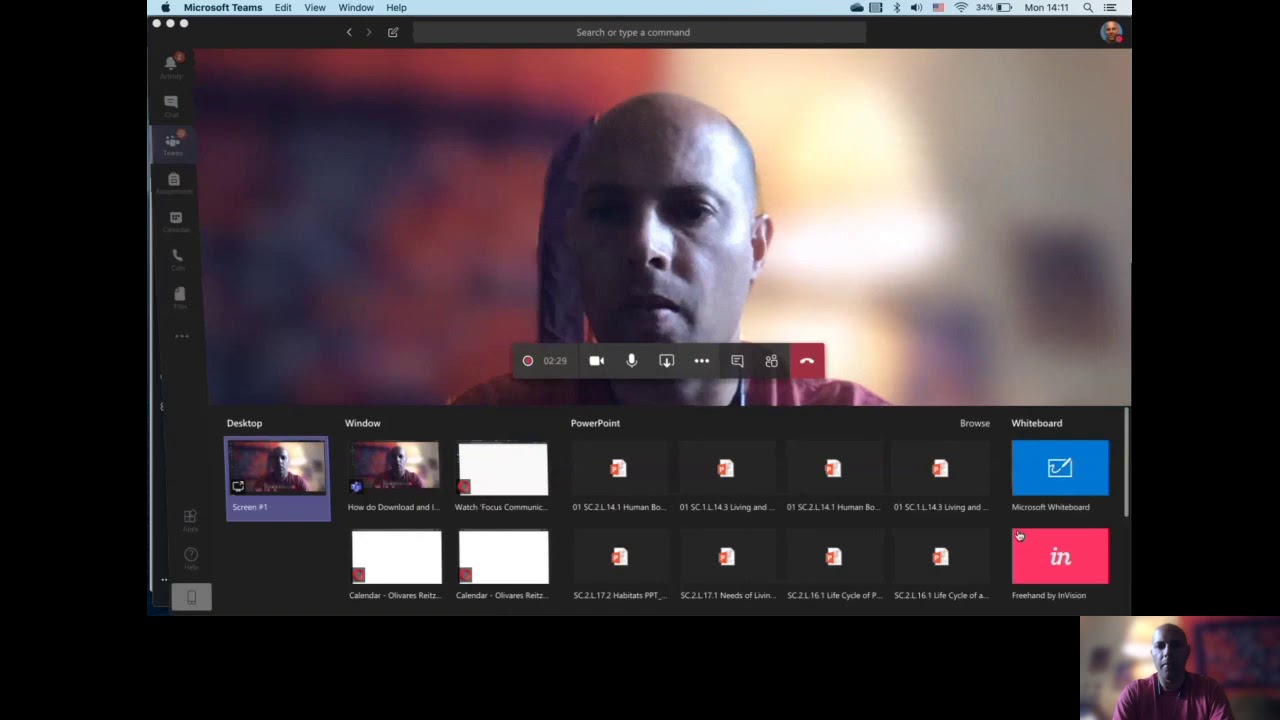Close the share tray with share button
This screenshot has height=720, width=1280.
pos(666,361)
